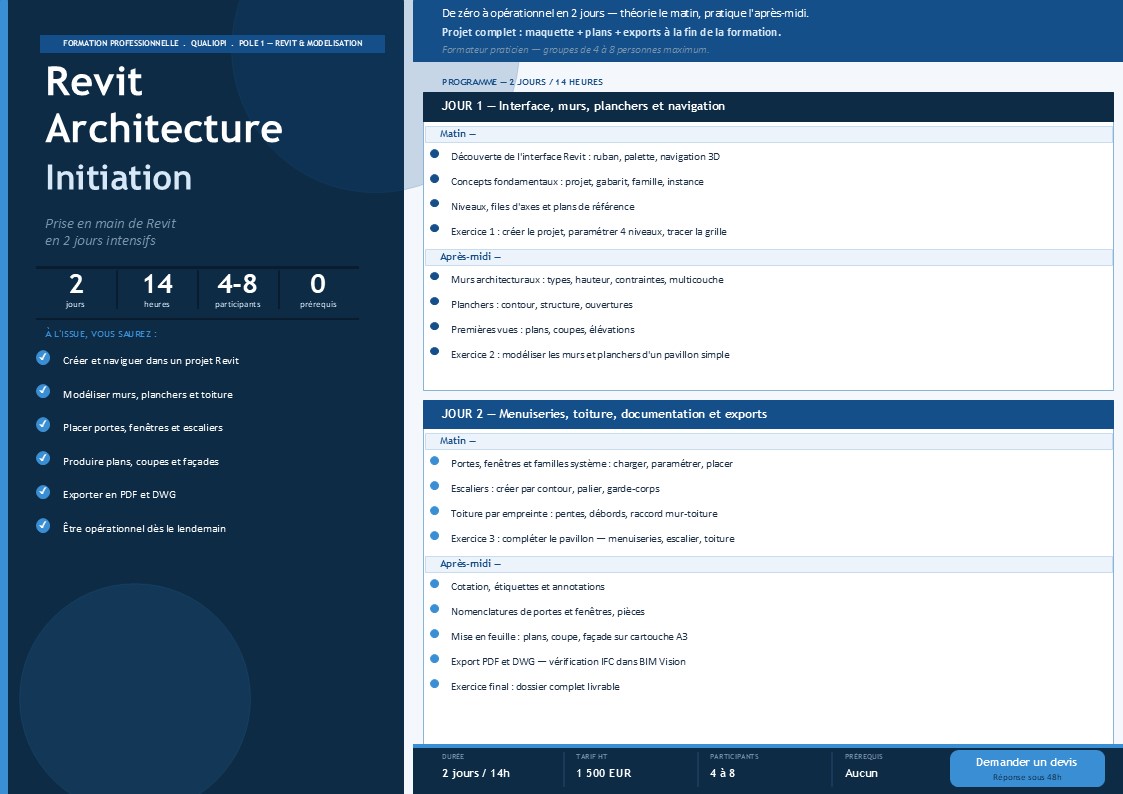Click the 'Matin —' label under JOUR 1
The image size is (1123, 794).
tap(458, 134)
